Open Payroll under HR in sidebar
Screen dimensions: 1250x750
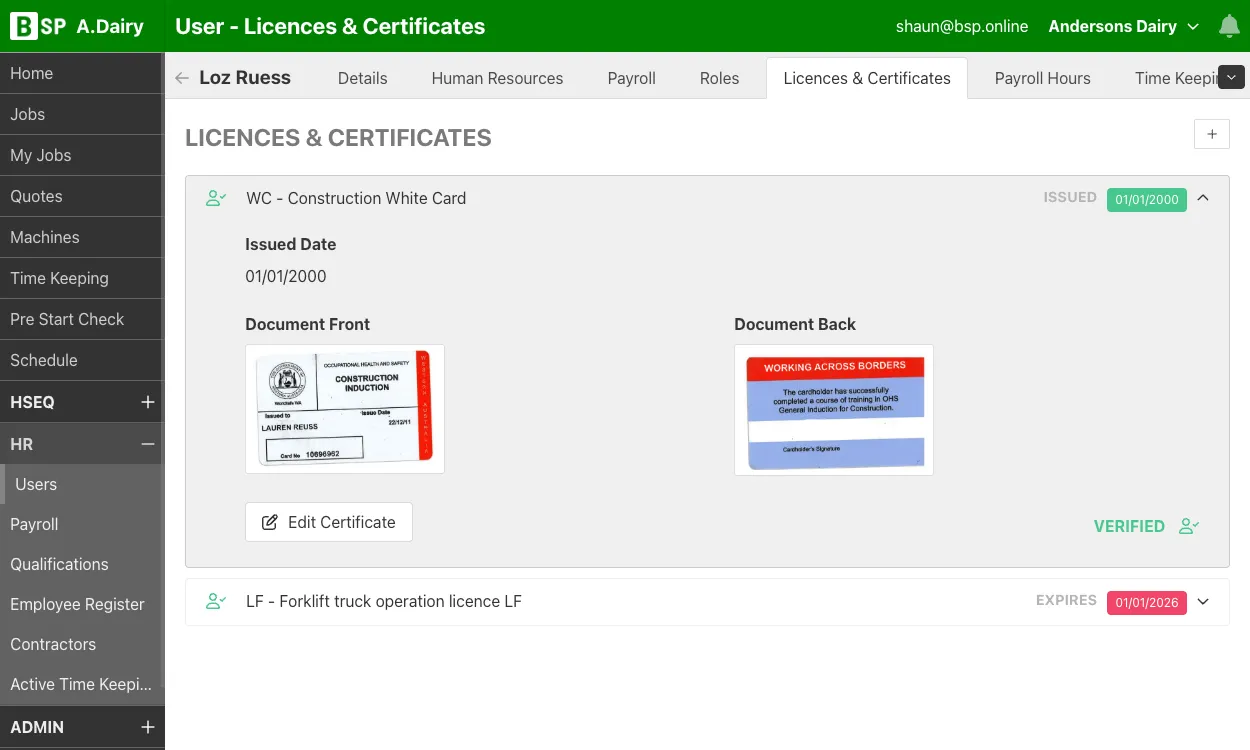point(81,524)
